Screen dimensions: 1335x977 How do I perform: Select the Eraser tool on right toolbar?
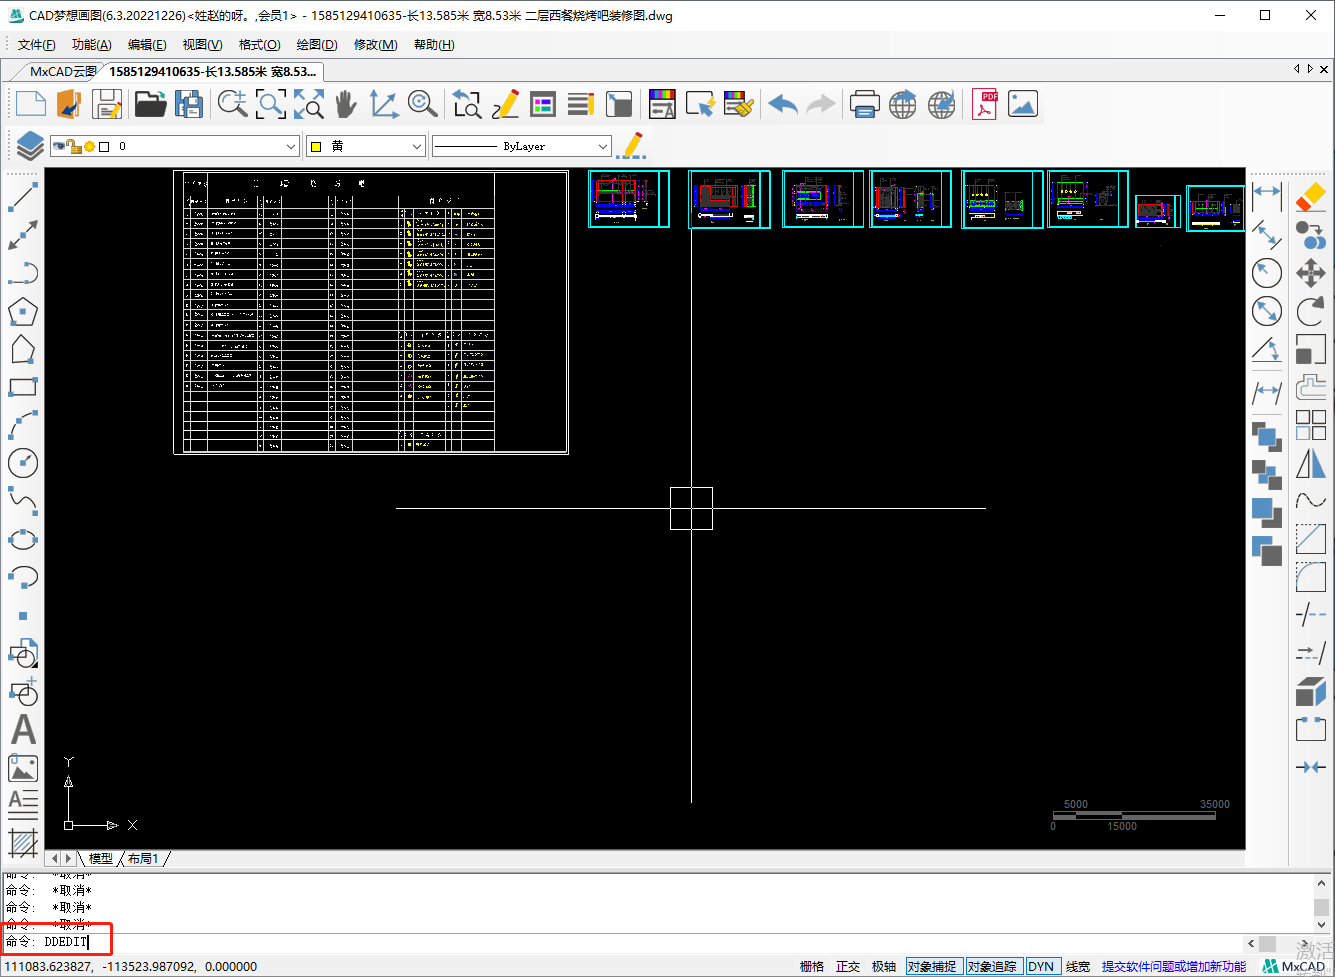pyautogui.click(x=1311, y=197)
